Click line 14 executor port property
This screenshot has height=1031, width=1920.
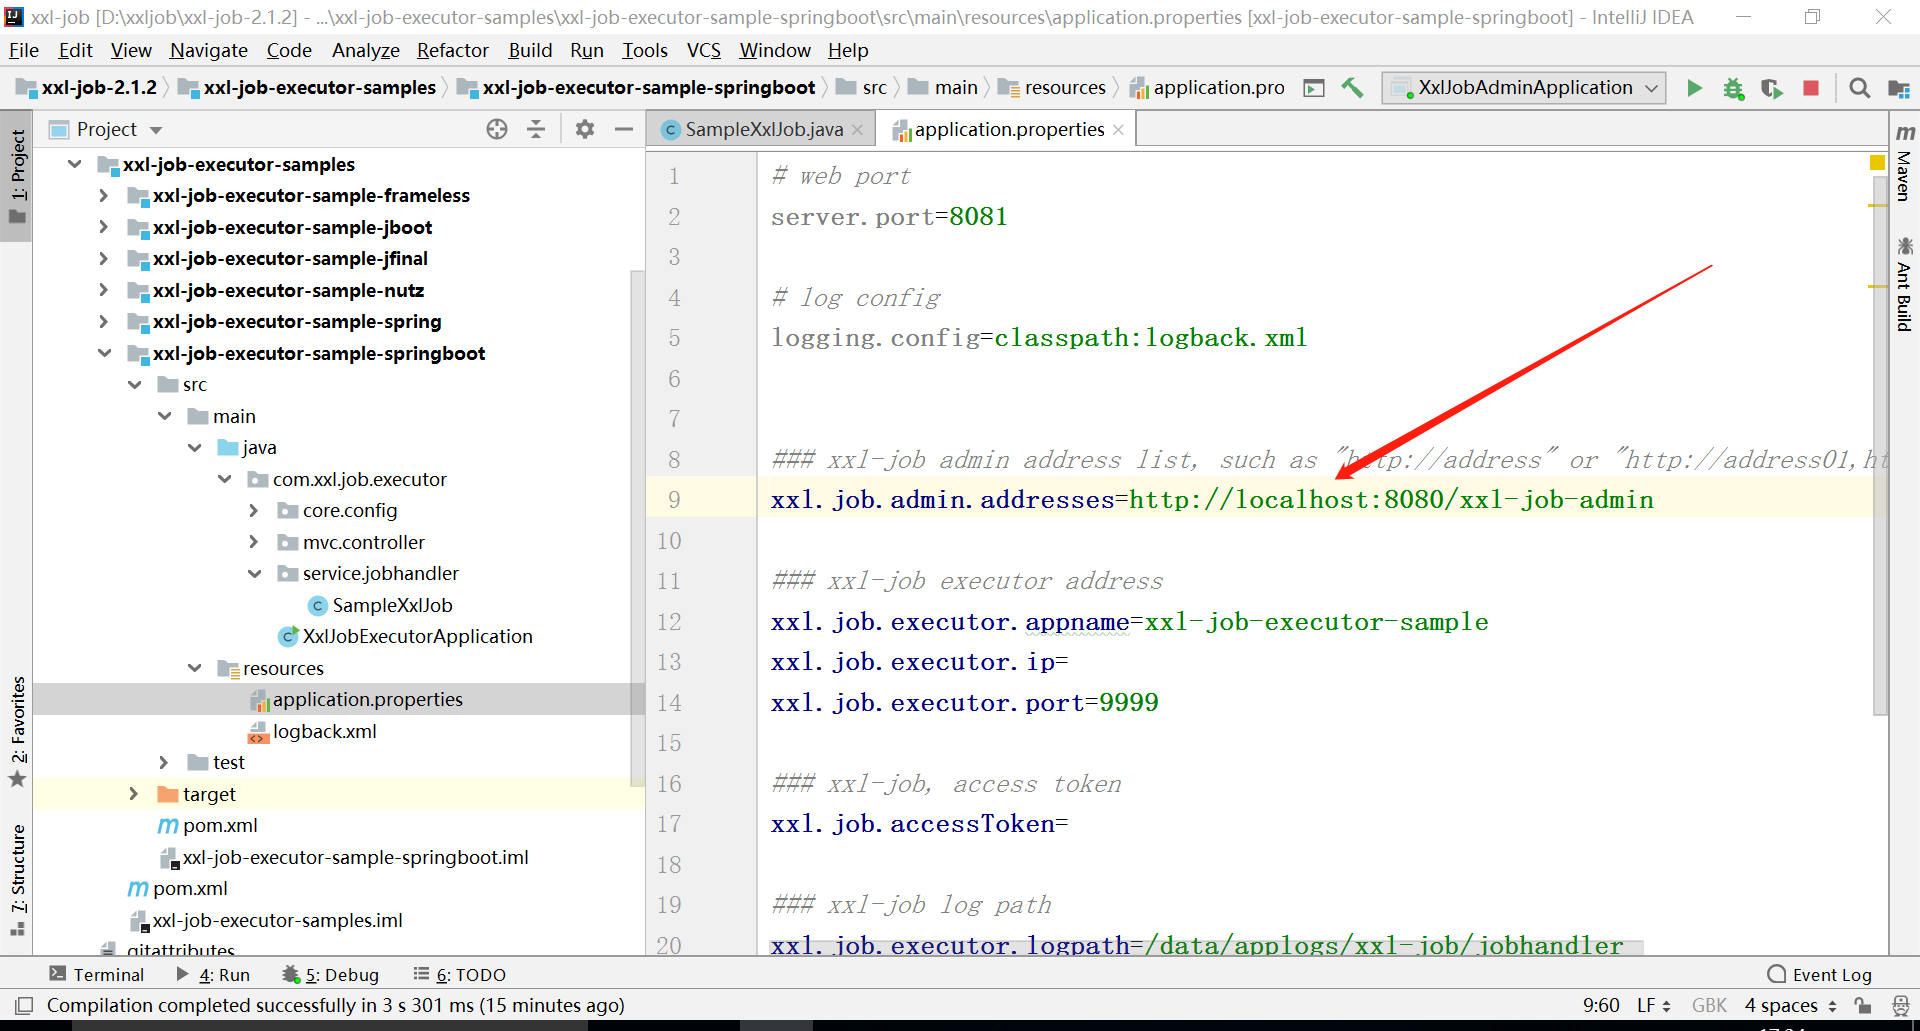coord(964,703)
